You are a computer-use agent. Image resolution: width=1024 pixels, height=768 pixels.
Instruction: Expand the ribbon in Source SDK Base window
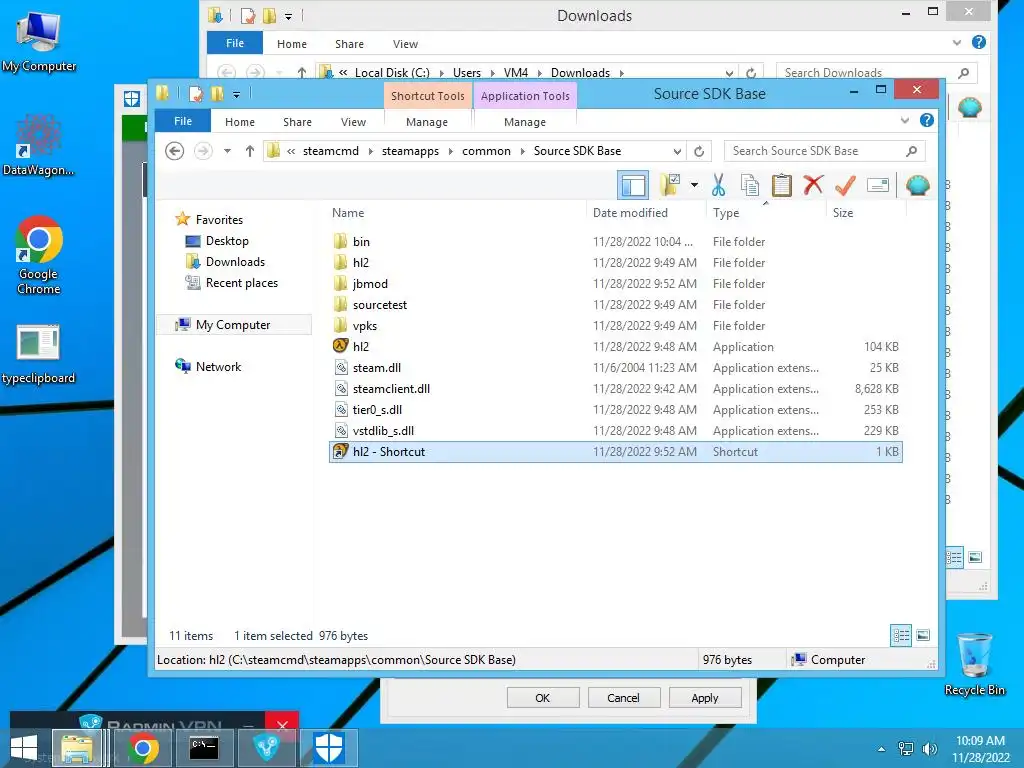904,120
